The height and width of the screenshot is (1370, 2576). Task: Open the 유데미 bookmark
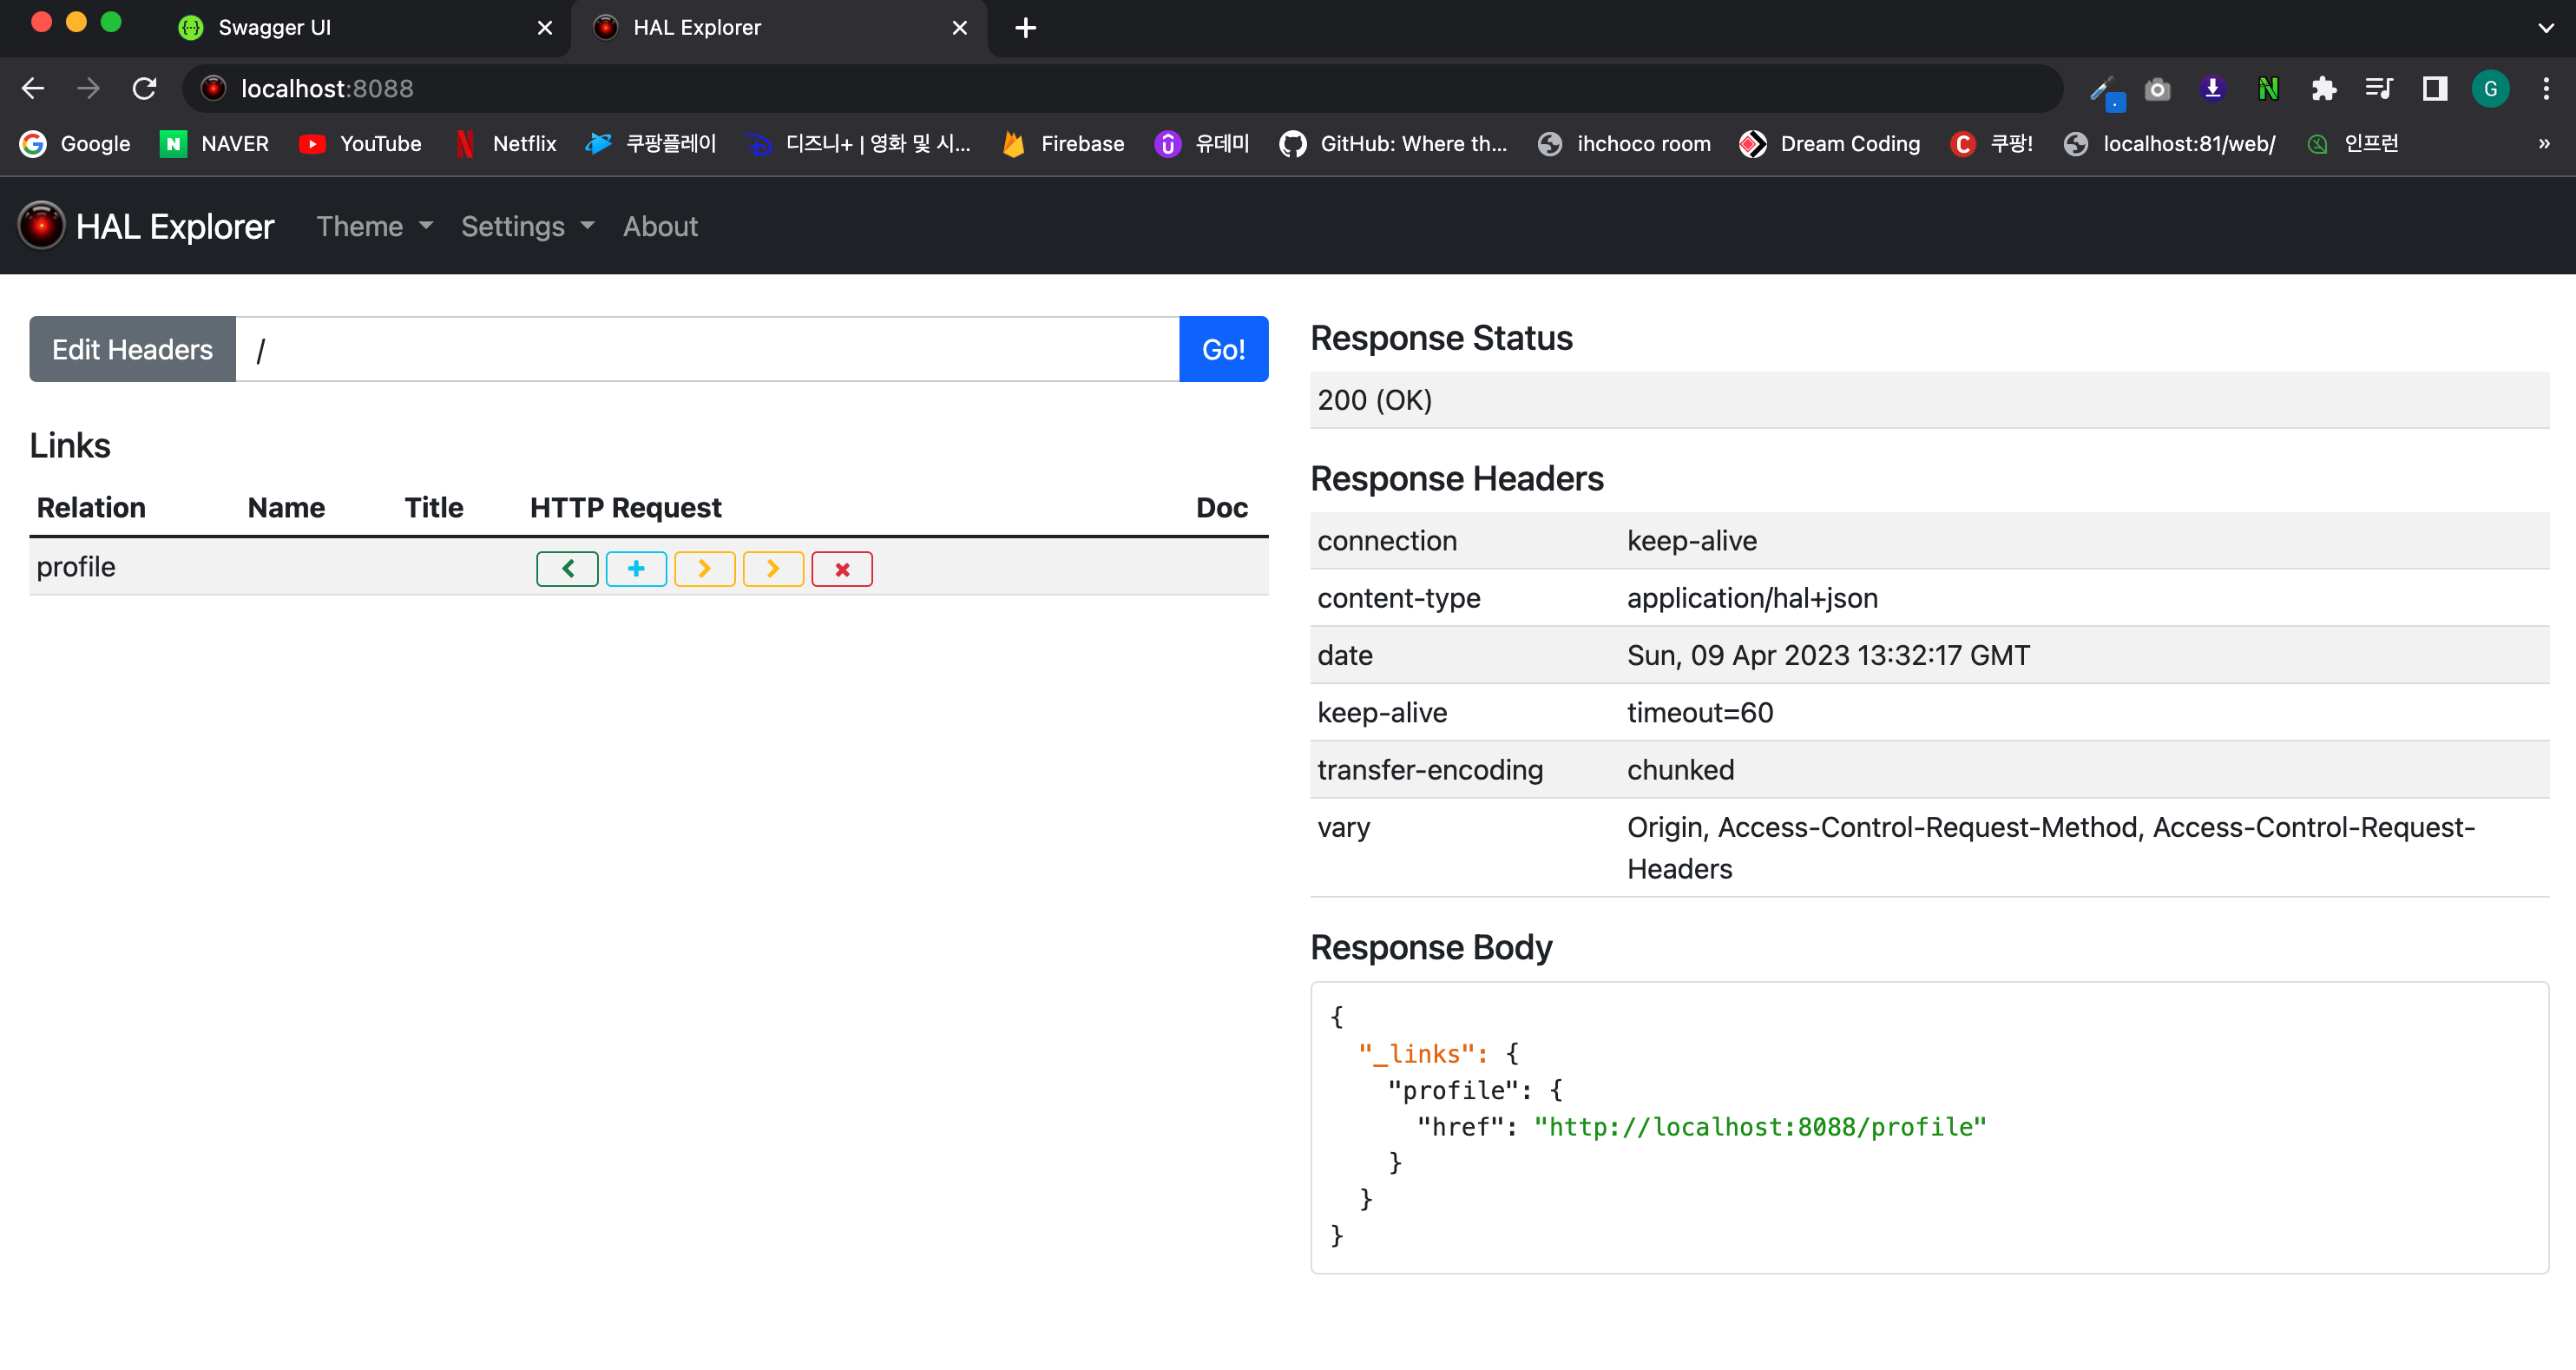click(x=1202, y=143)
